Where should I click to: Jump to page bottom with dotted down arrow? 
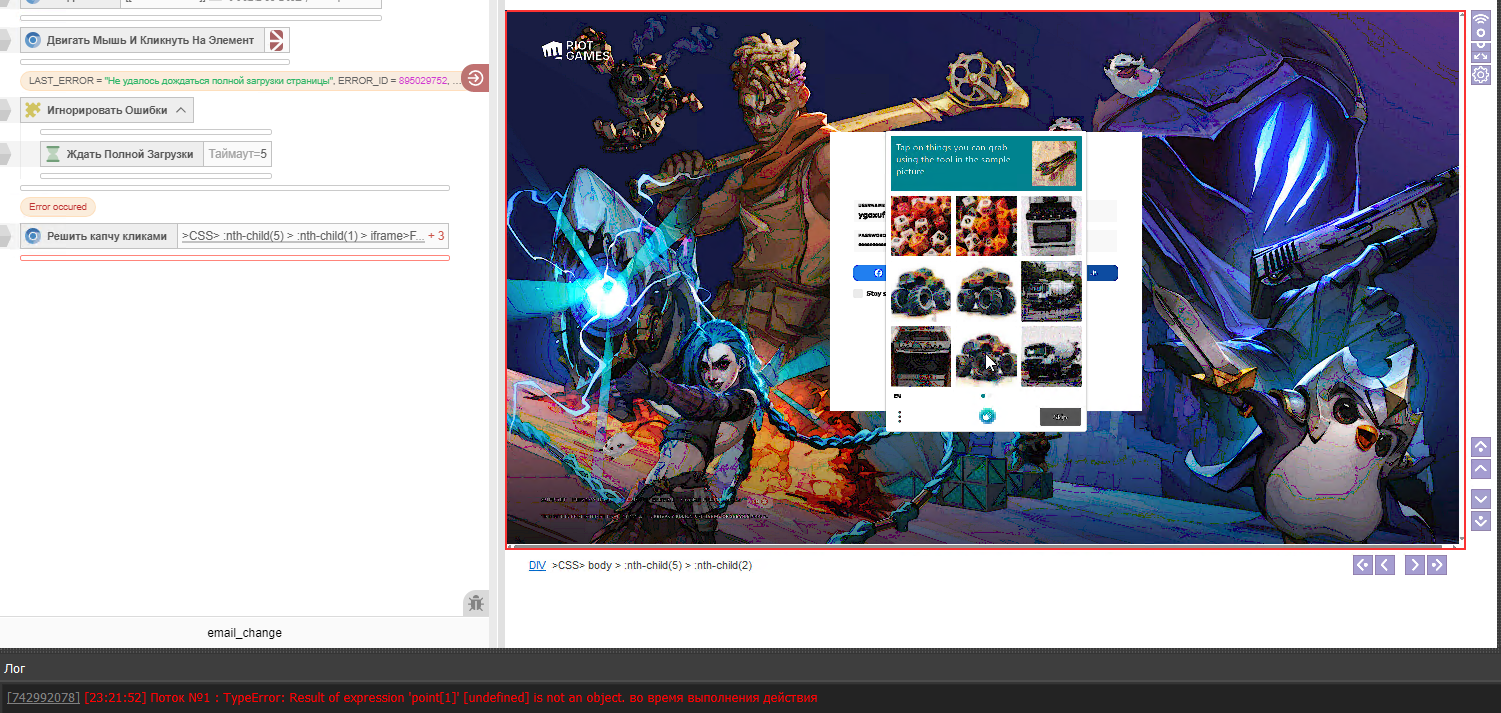(x=1481, y=520)
